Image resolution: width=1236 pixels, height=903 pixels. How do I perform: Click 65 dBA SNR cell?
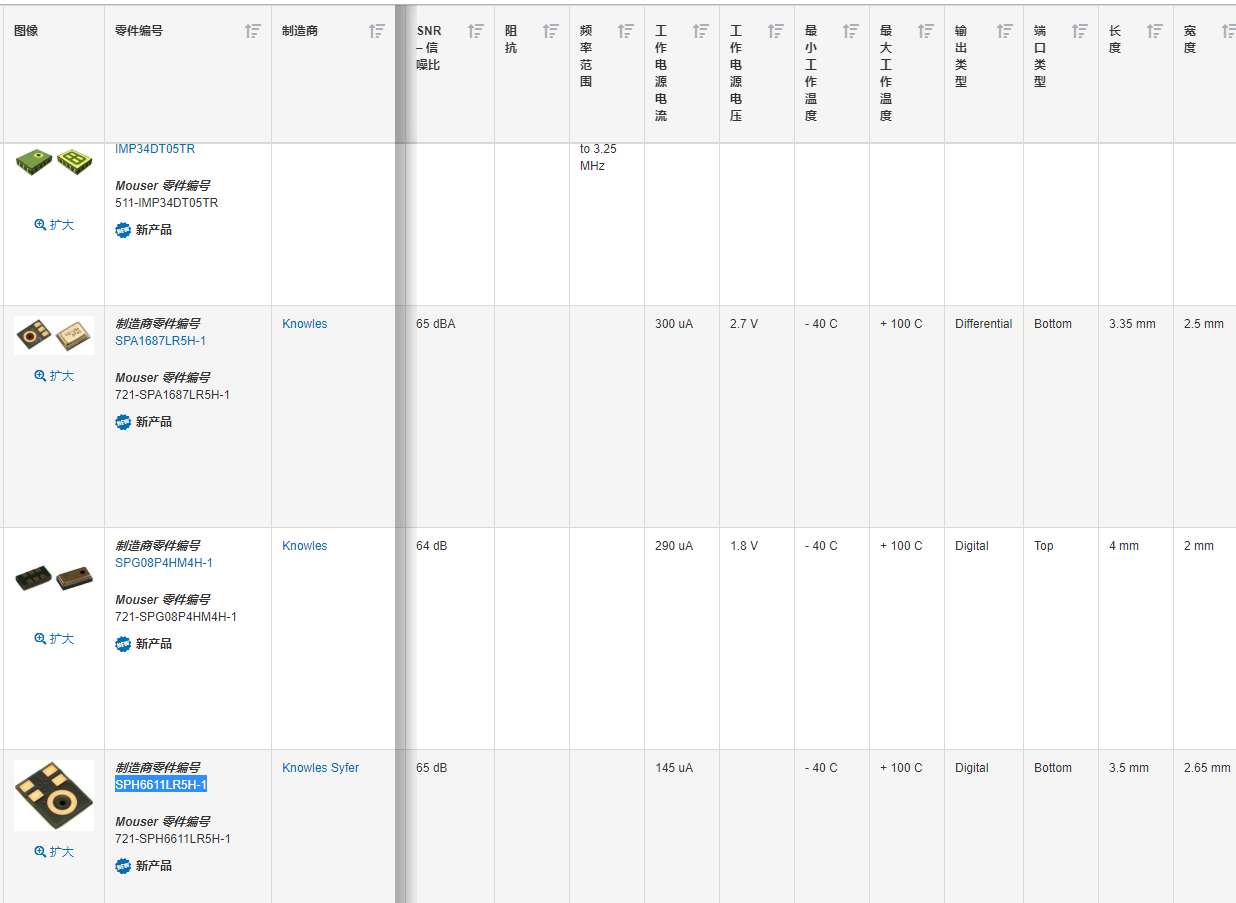[x=436, y=324]
